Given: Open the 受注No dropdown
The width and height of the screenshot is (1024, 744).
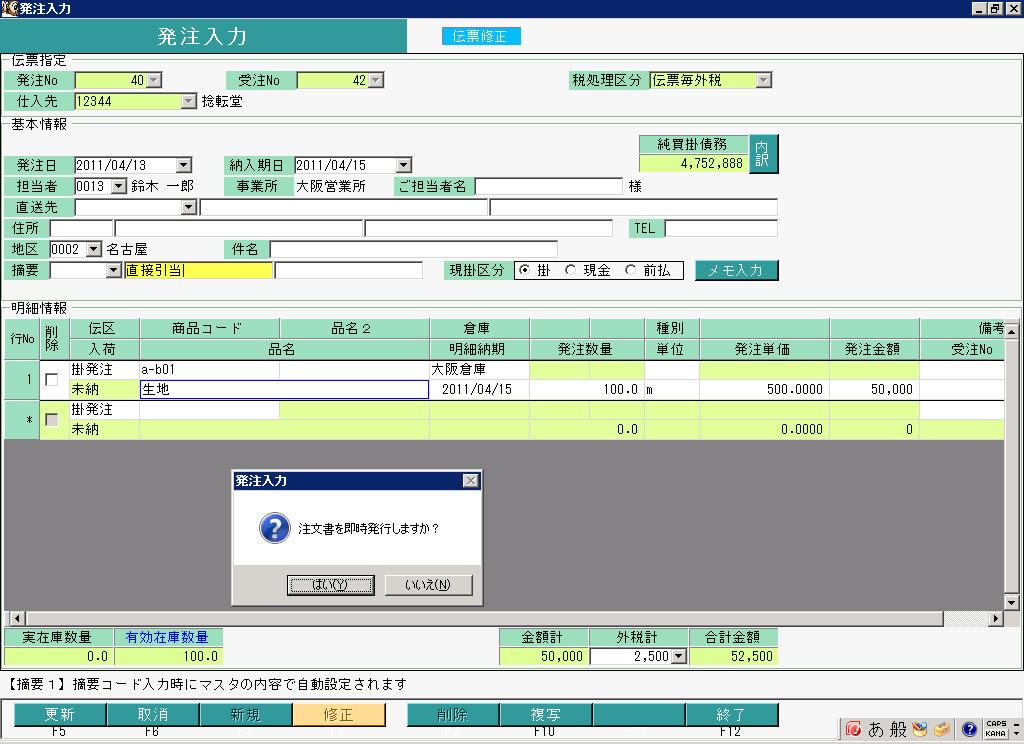Looking at the screenshot, I should click(x=376, y=80).
